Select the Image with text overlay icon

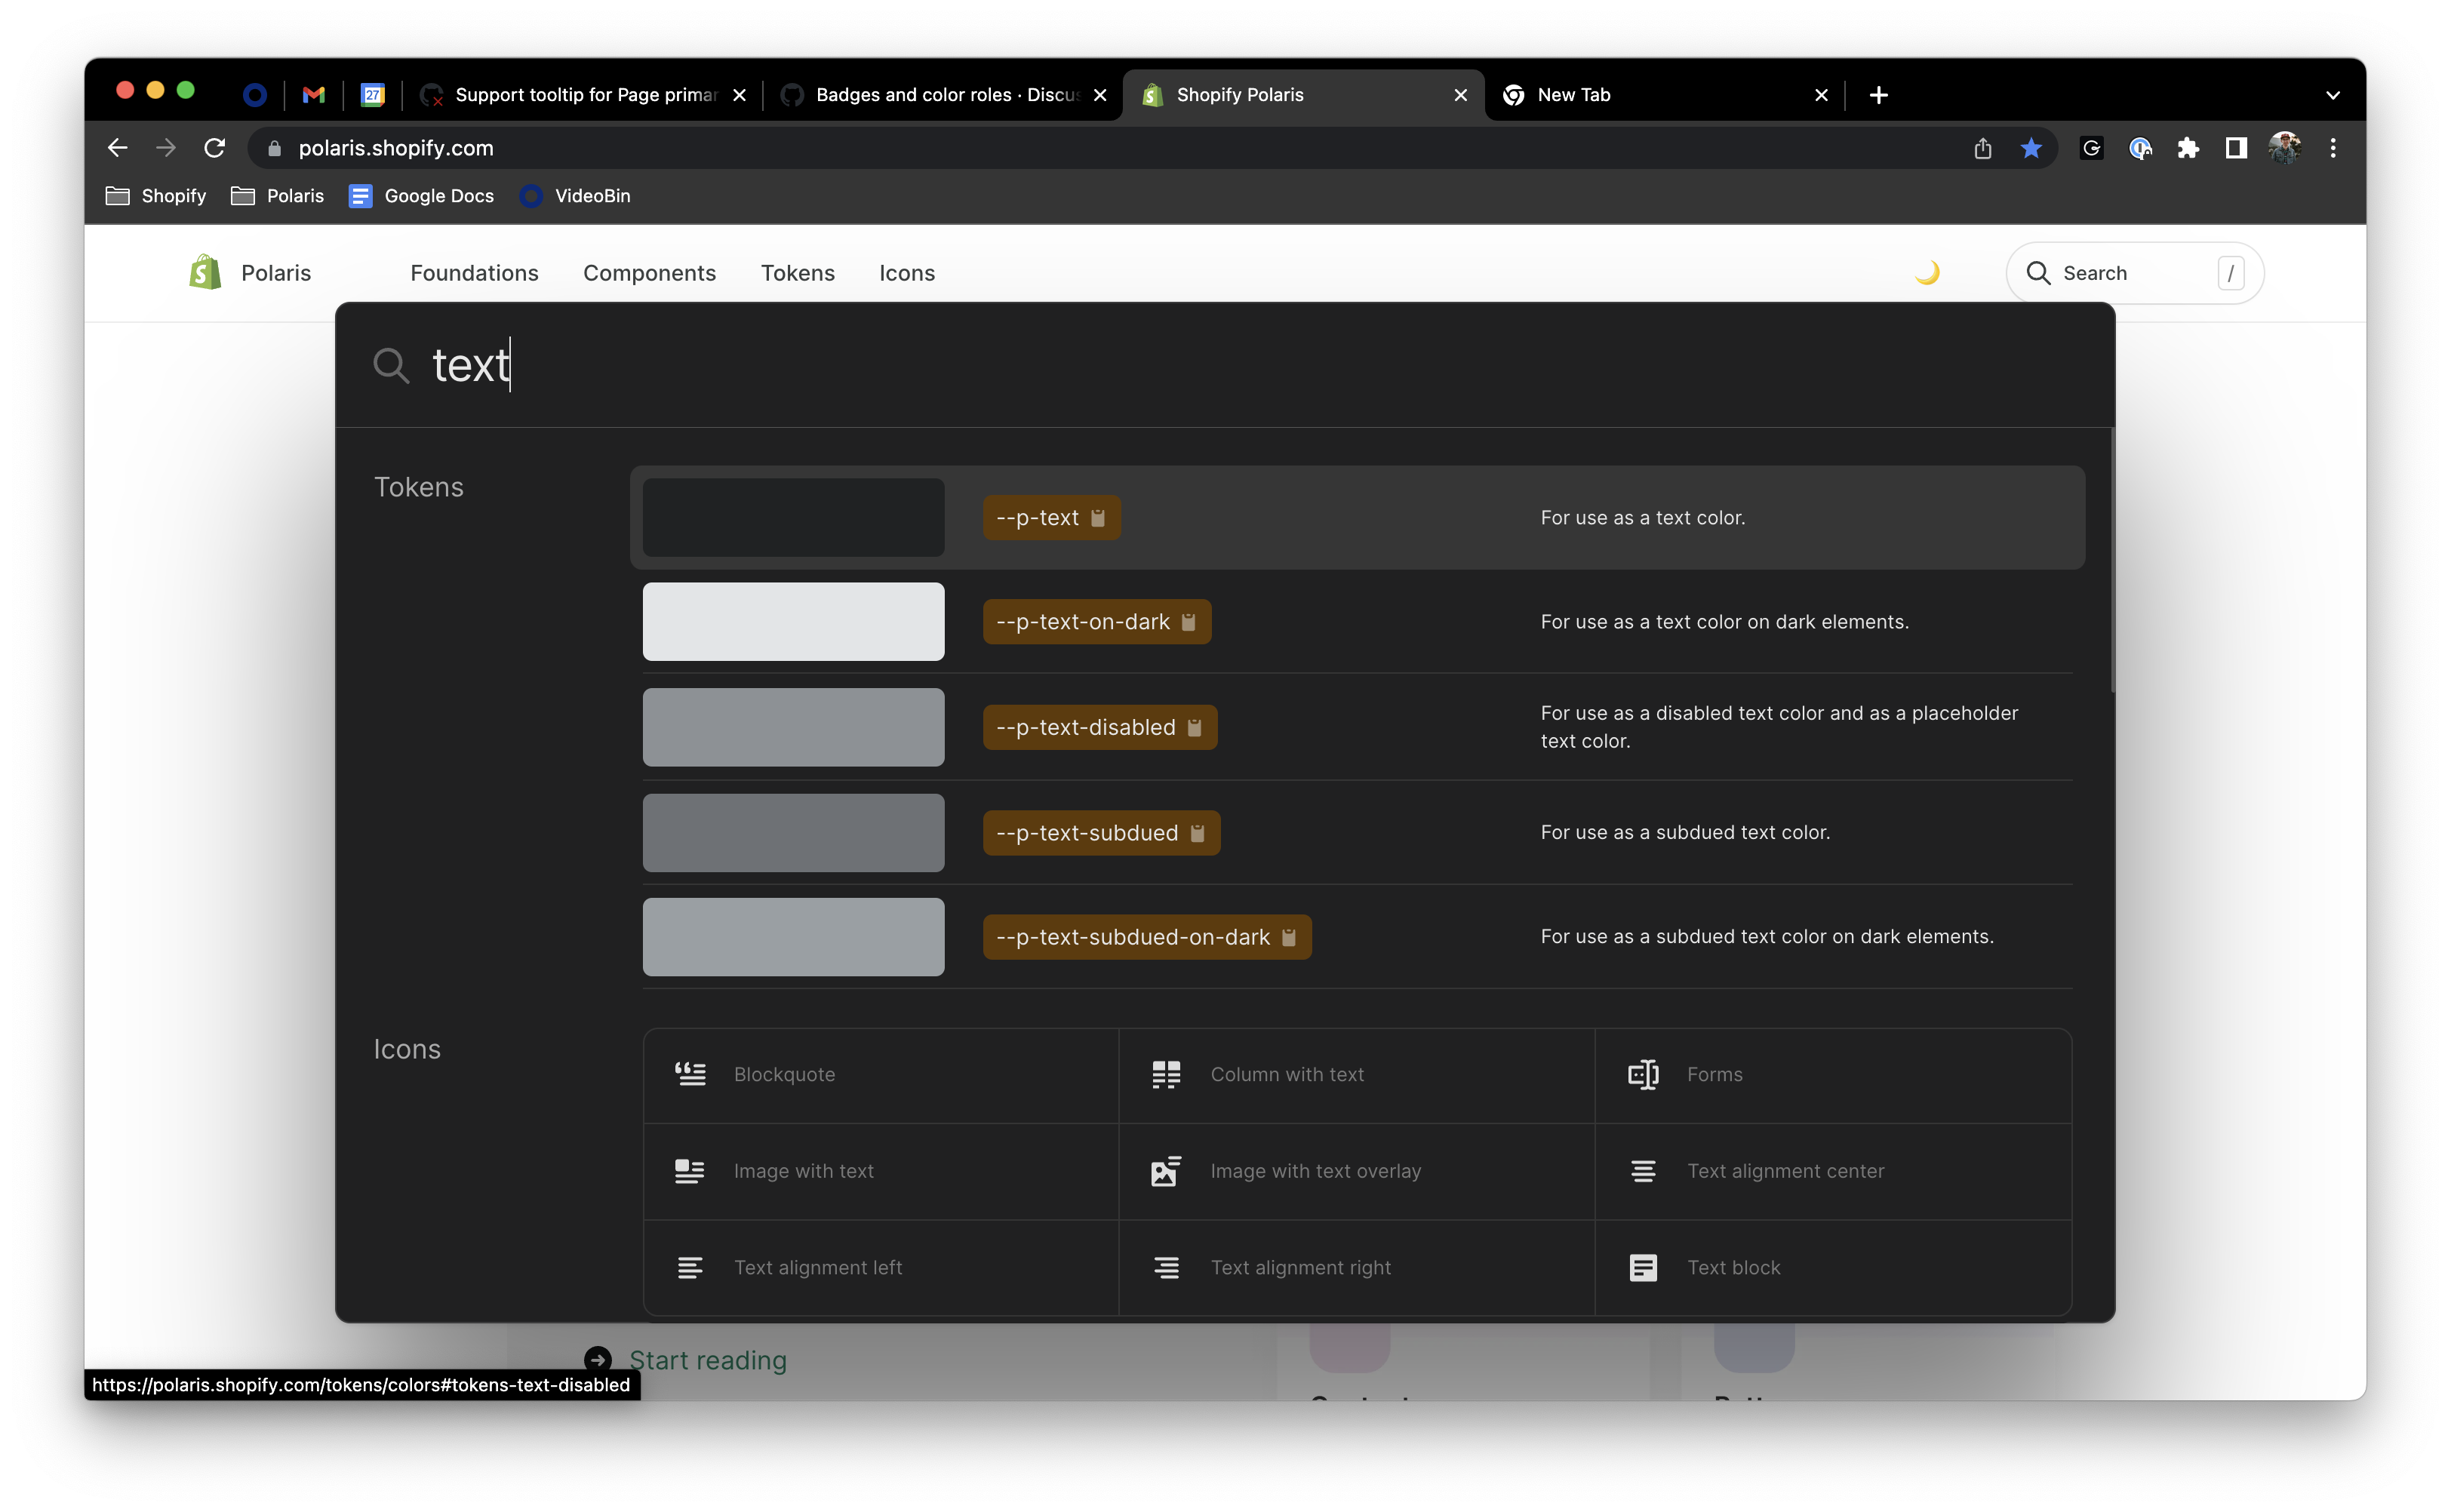pyautogui.click(x=1315, y=1171)
